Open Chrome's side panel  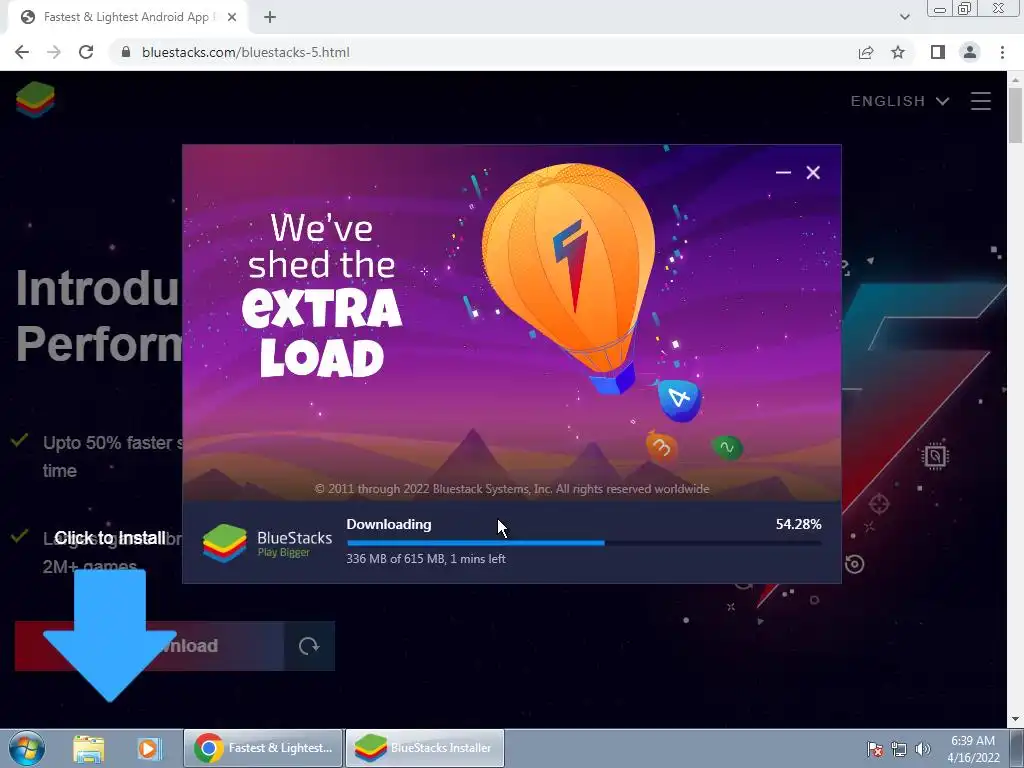938,52
